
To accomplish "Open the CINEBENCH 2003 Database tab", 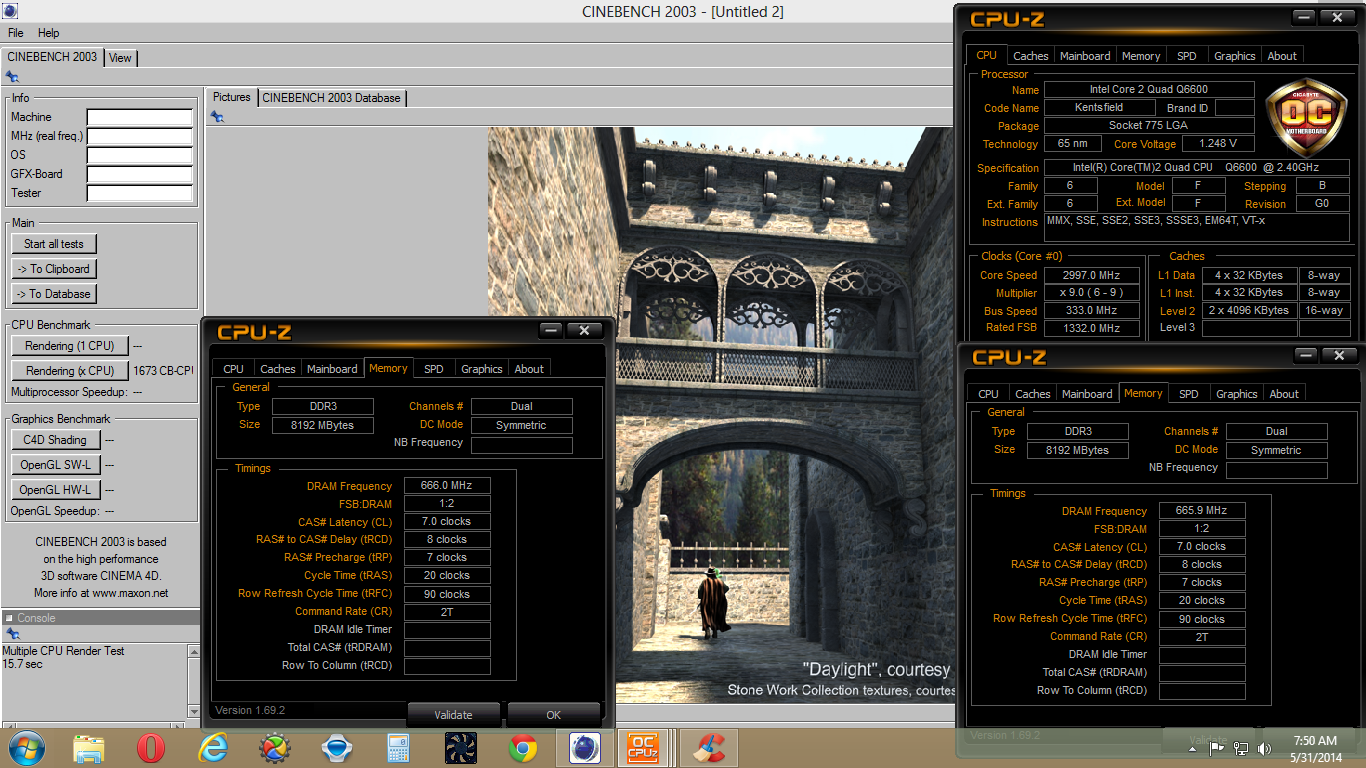I will (331, 98).
